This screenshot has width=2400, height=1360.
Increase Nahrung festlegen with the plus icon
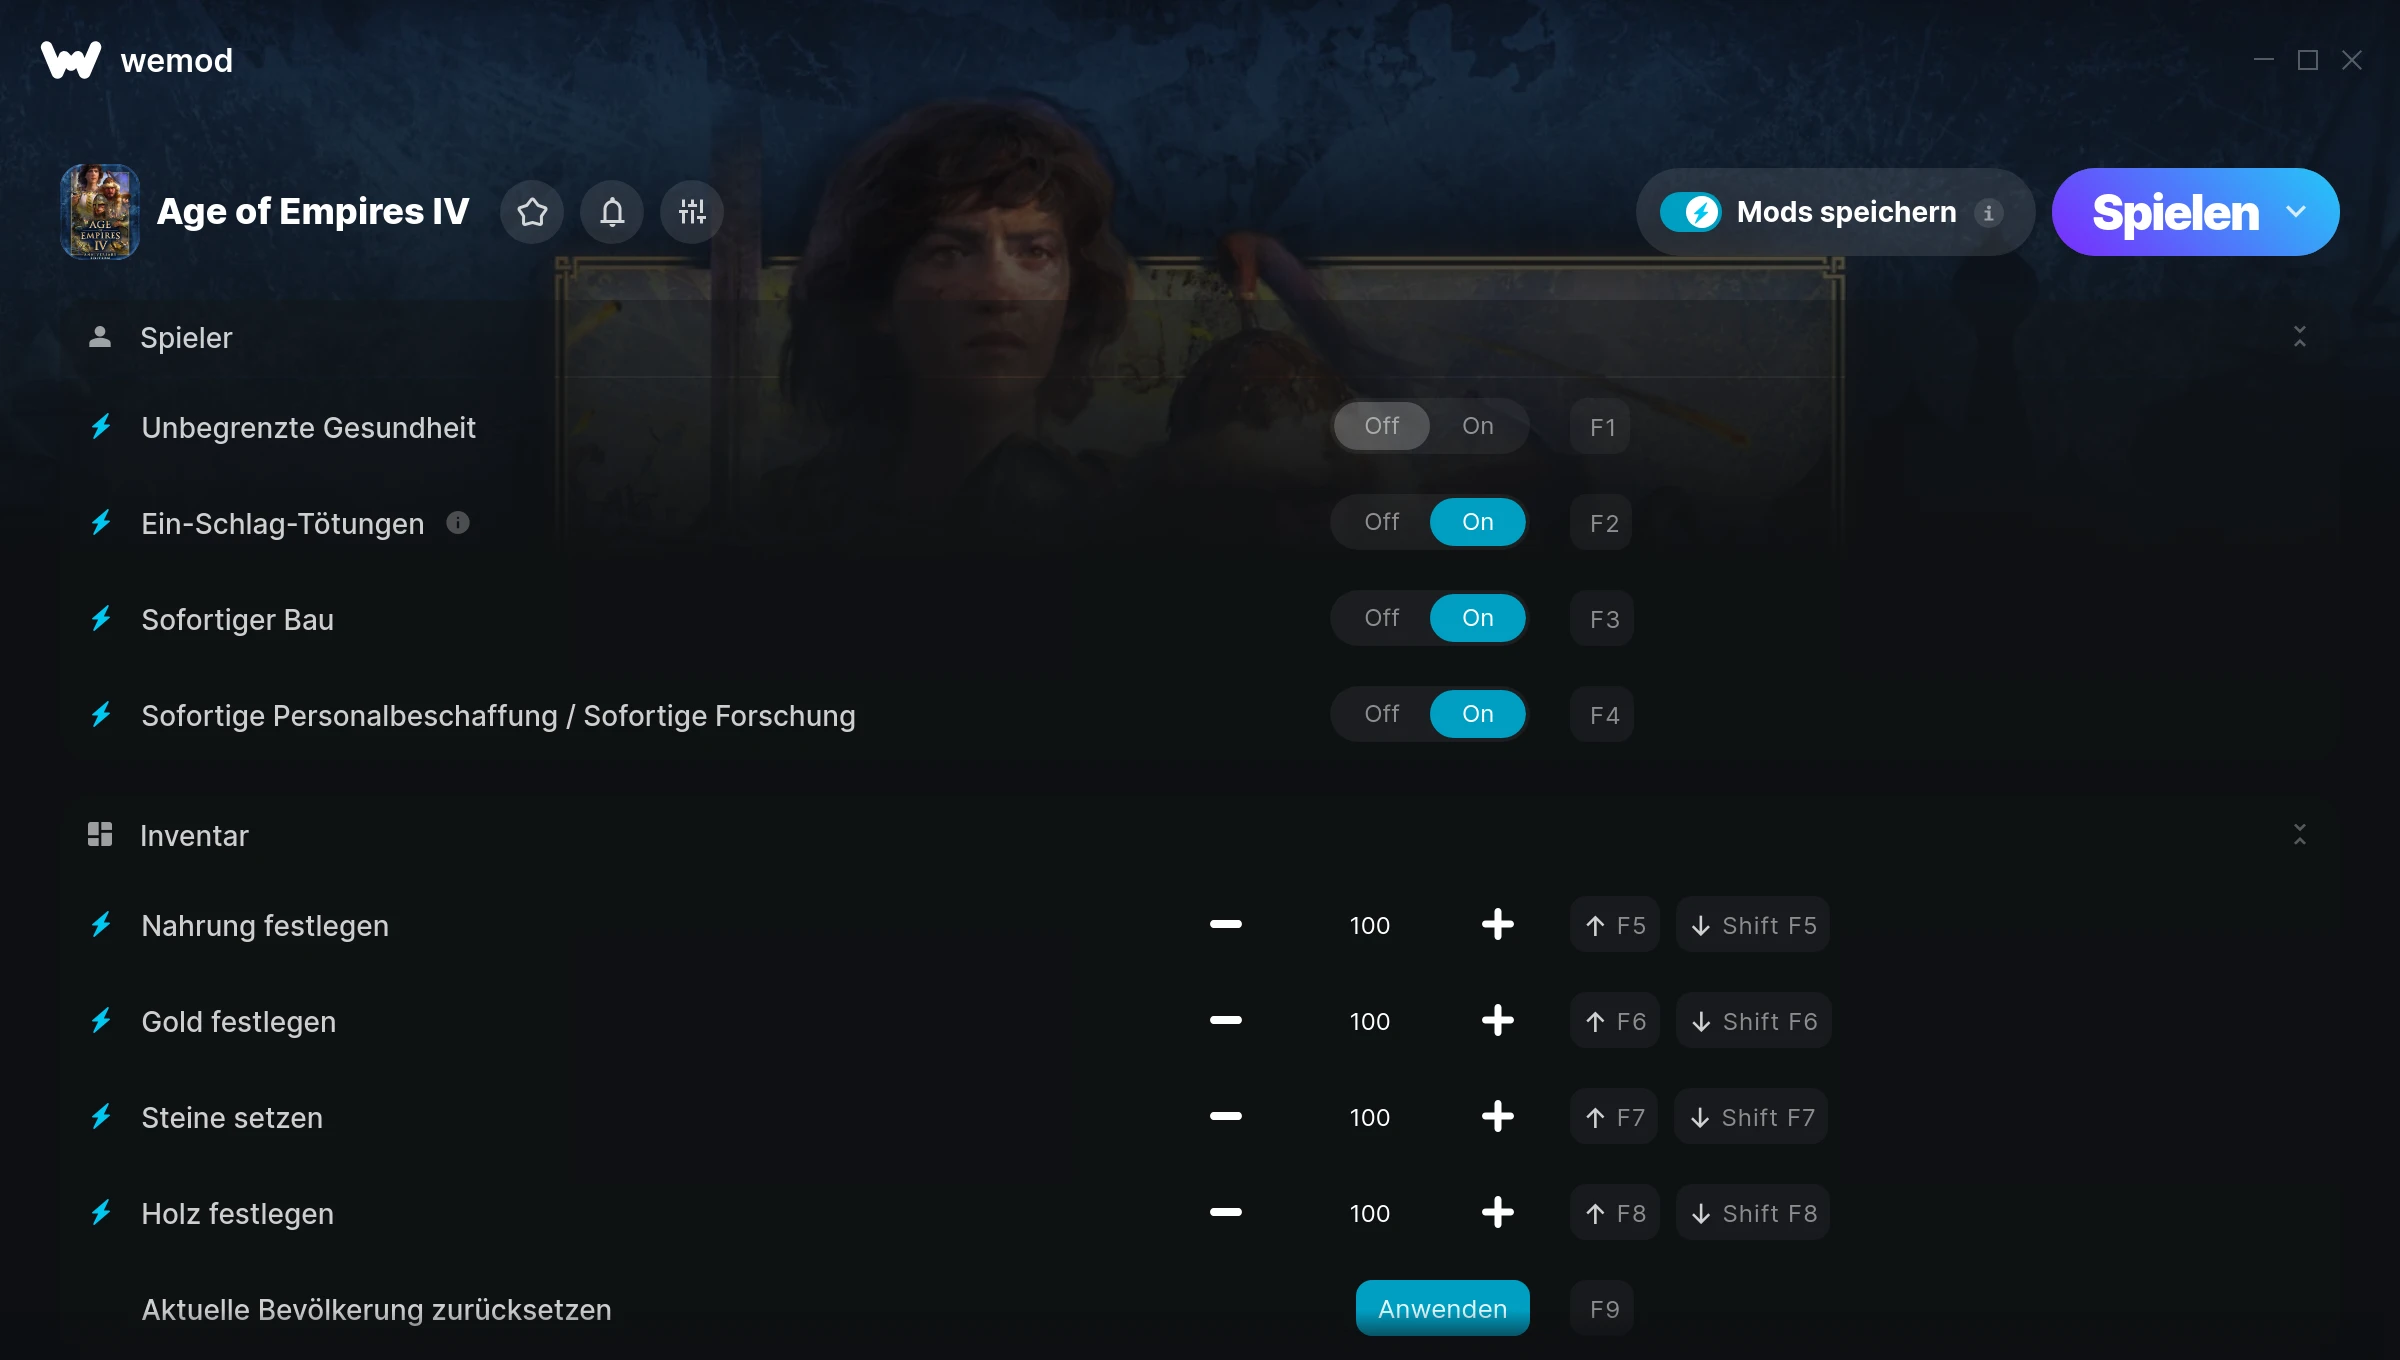pyautogui.click(x=1497, y=925)
